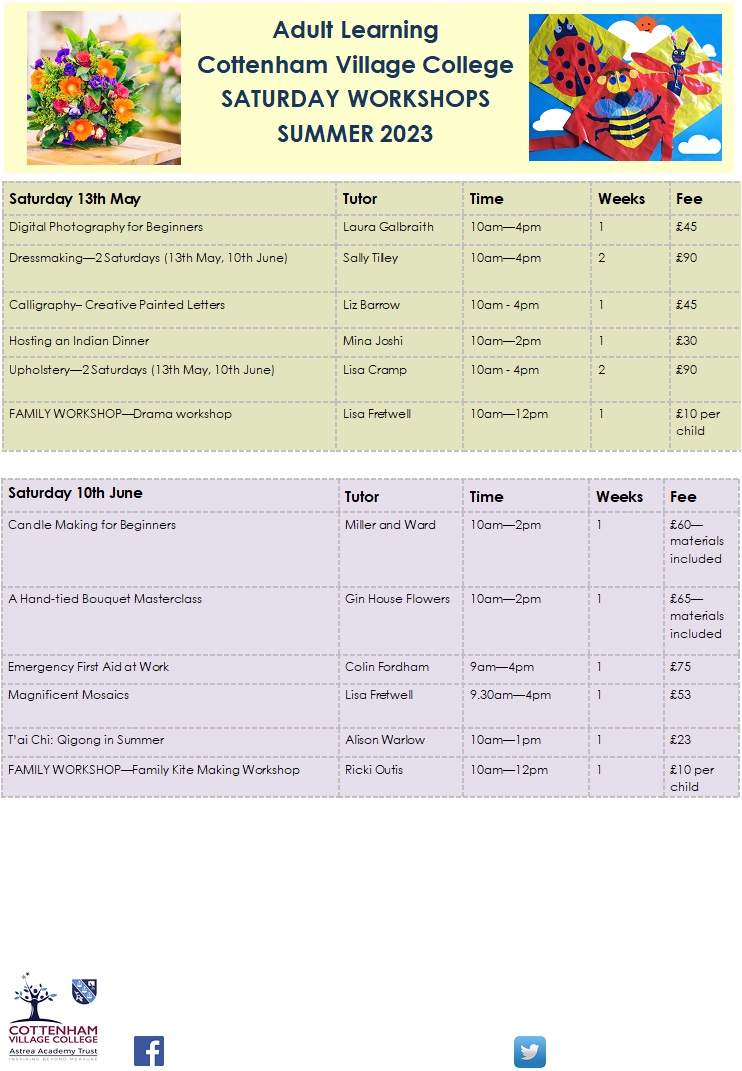Click '10am—12pm' in Drama workshop row
This screenshot has width=742, height=1071.
(509, 414)
